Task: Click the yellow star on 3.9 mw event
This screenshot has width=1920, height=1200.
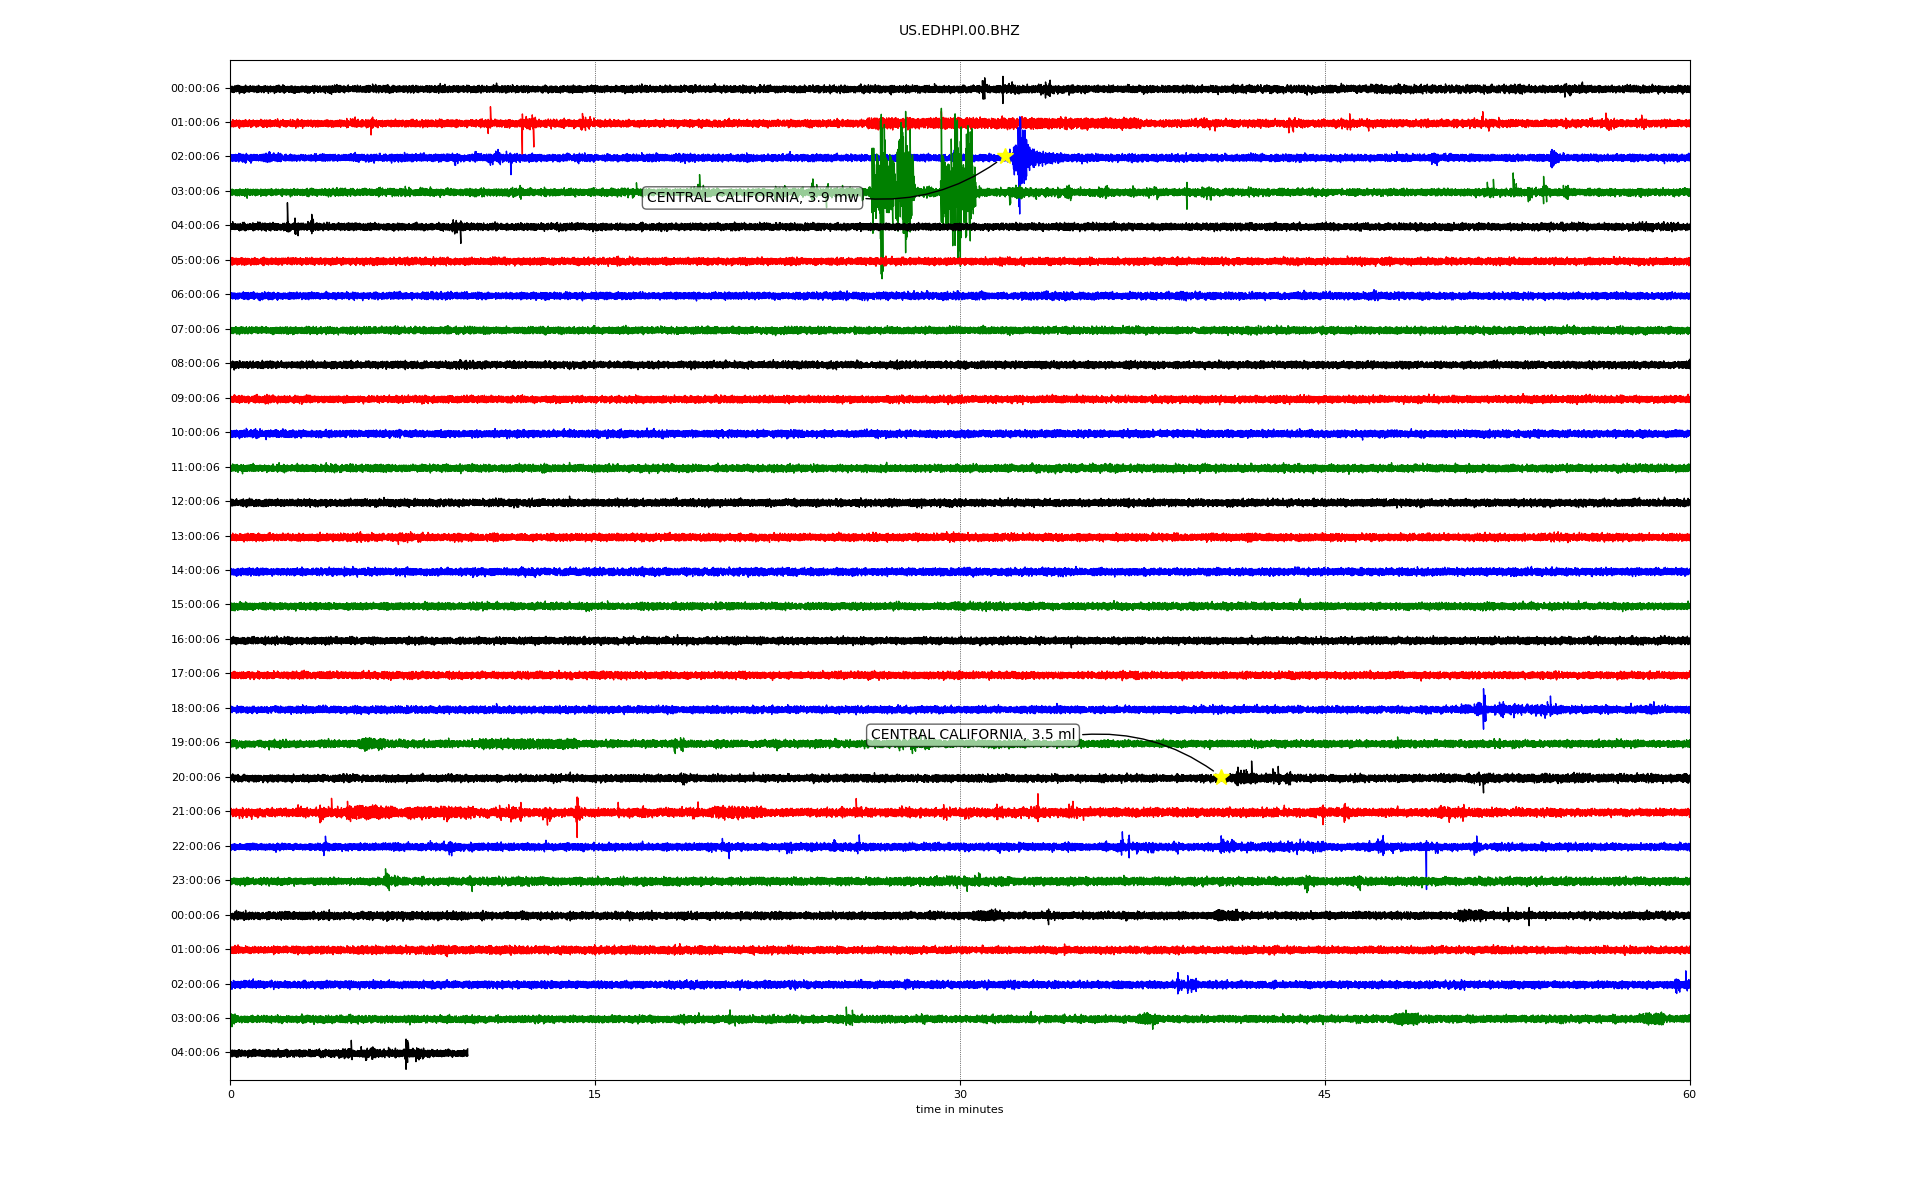Action: point(1005,156)
